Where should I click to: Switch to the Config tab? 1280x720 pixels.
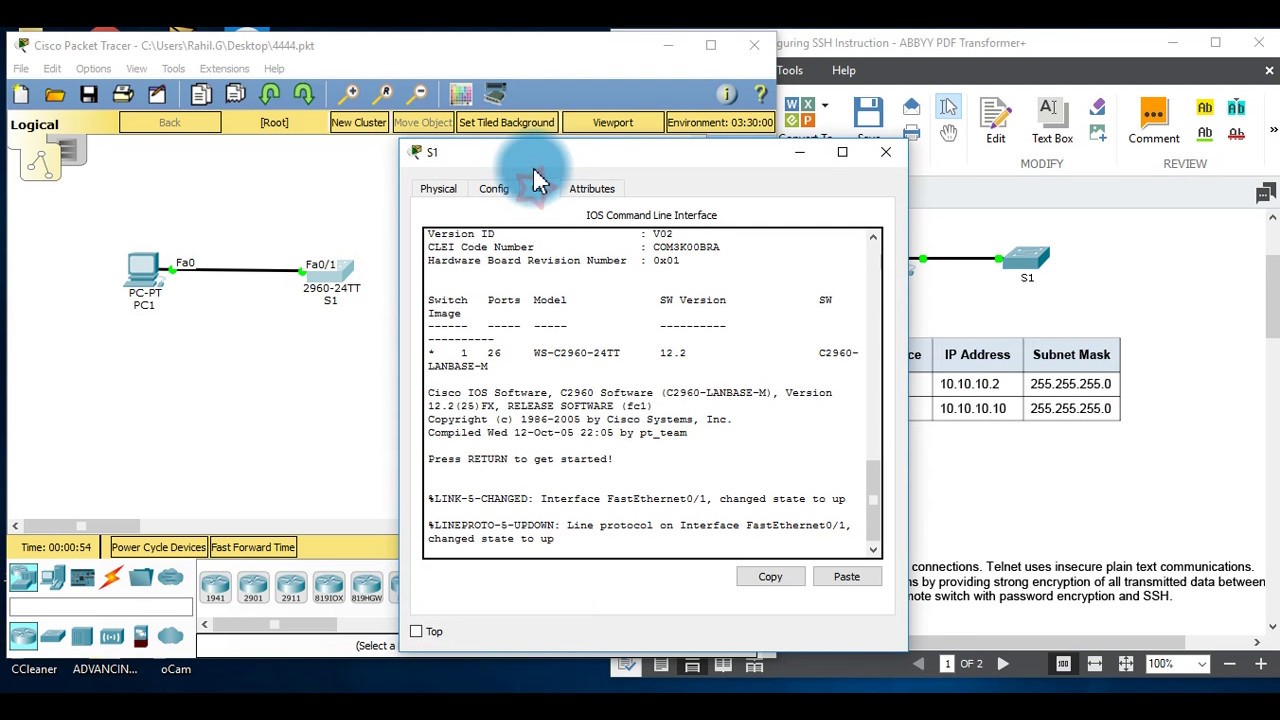[x=494, y=189]
